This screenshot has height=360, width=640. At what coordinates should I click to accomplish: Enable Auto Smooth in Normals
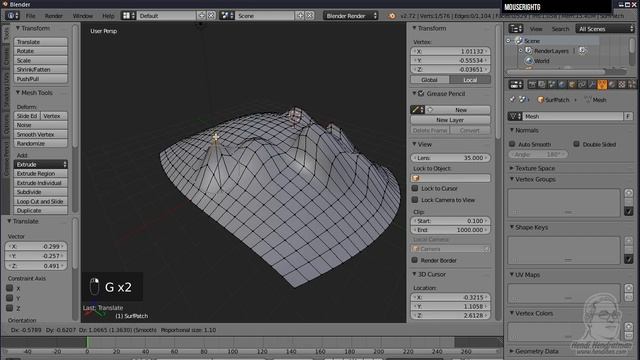coord(512,144)
